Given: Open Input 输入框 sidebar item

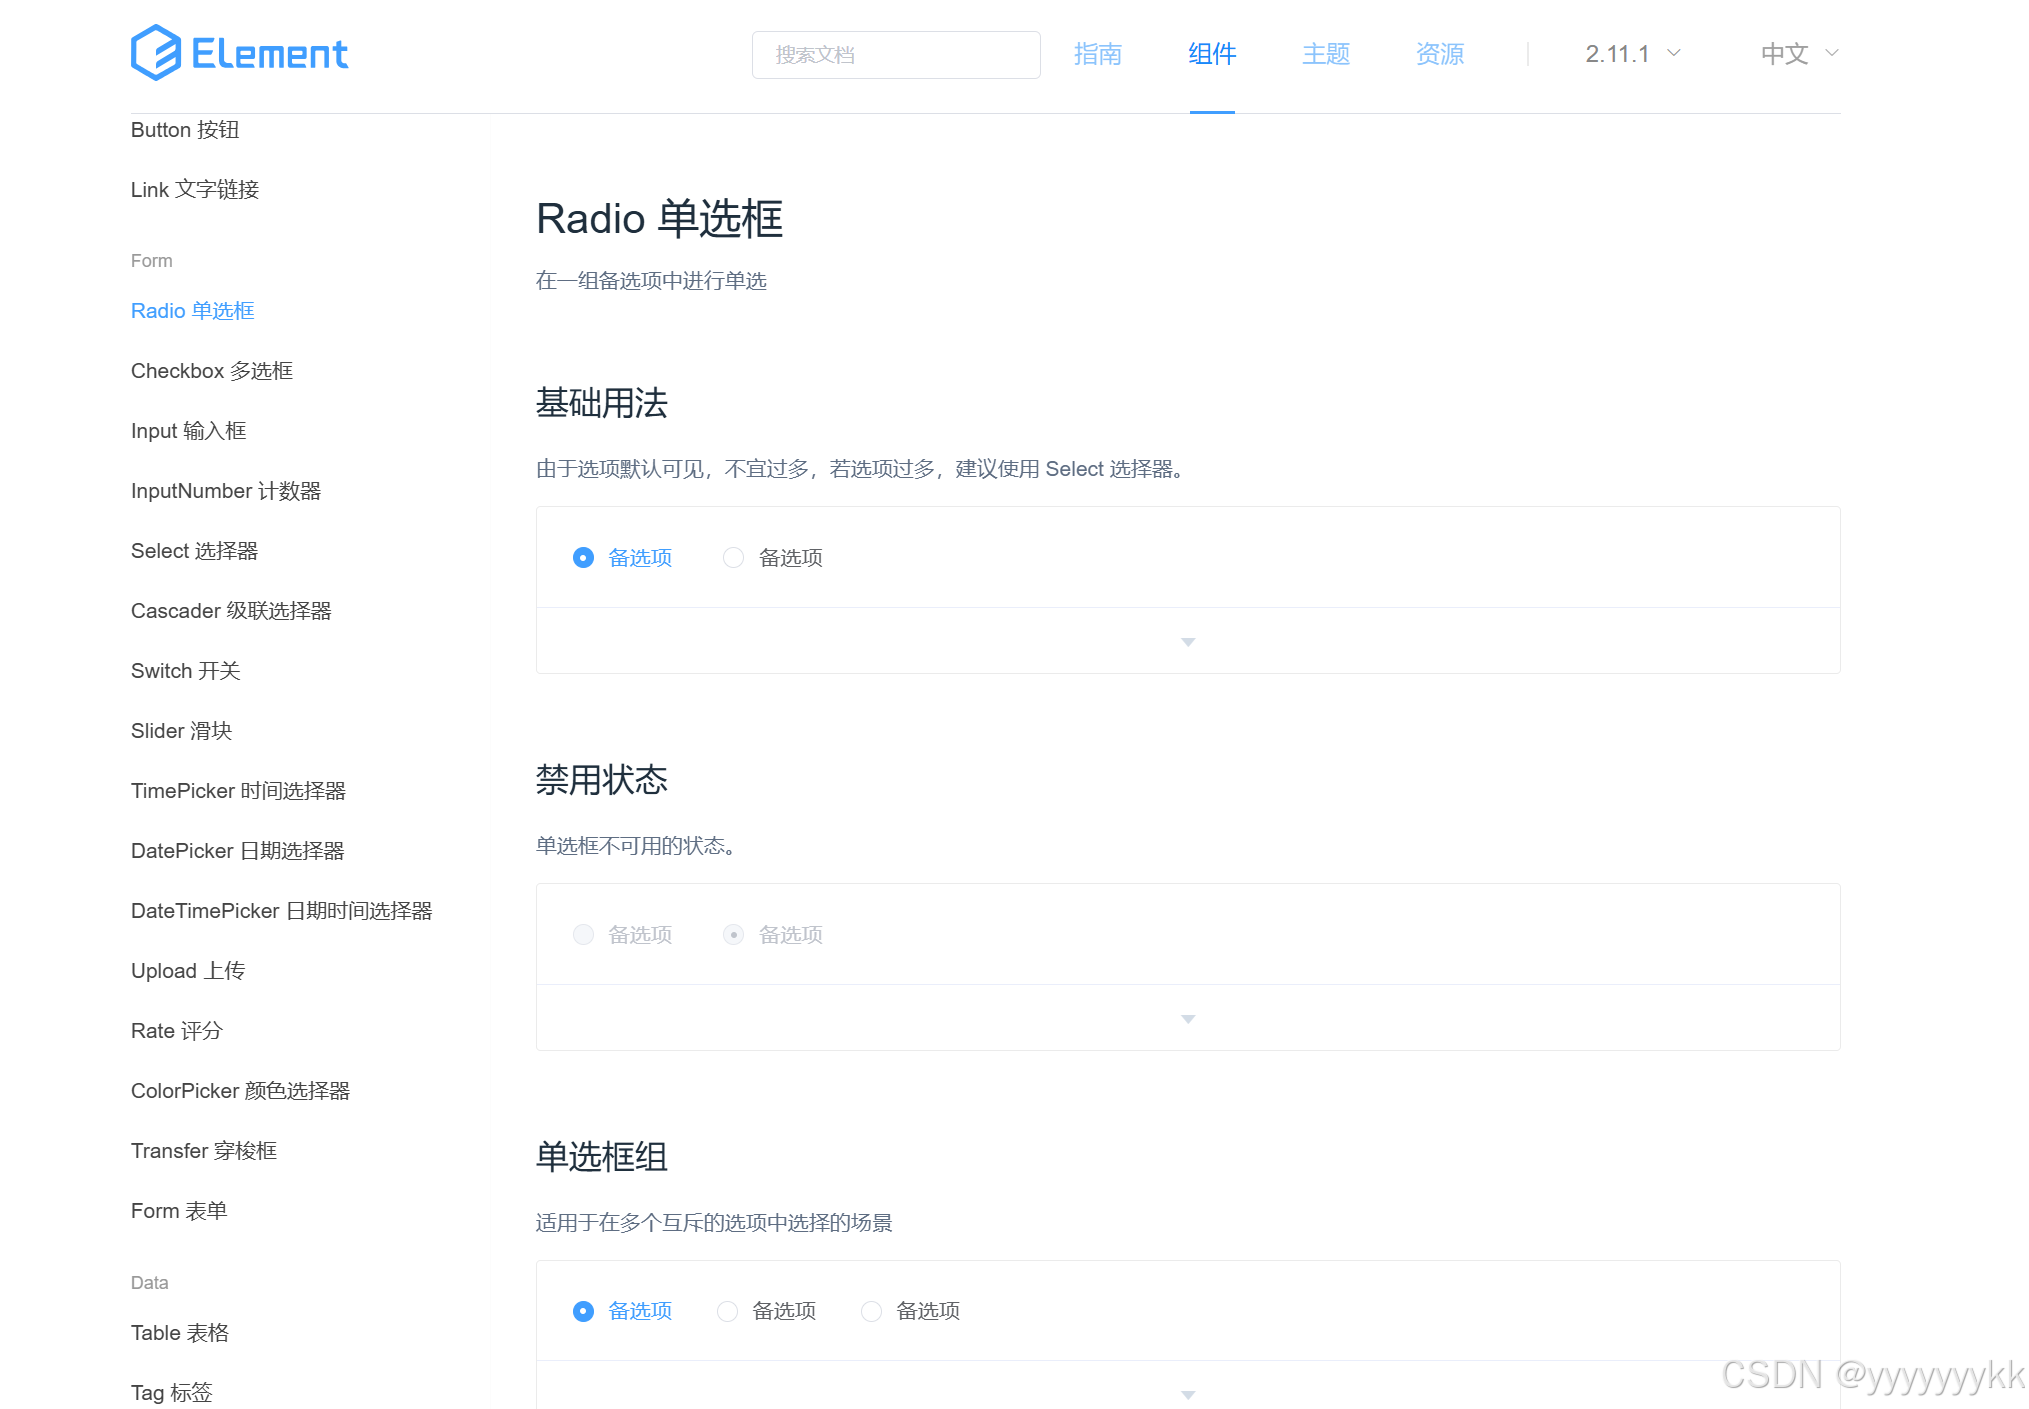Looking at the screenshot, I should coord(189,431).
